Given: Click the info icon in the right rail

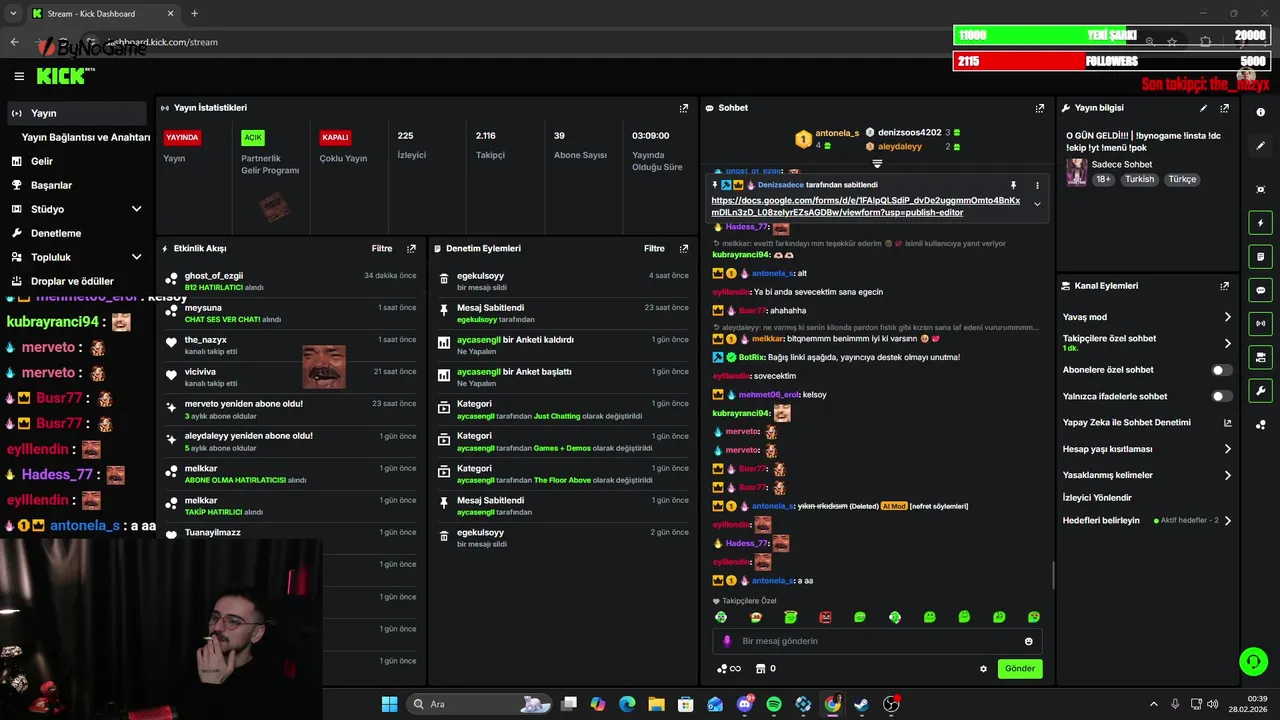Looking at the screenshot, I should coord(1261,112).
